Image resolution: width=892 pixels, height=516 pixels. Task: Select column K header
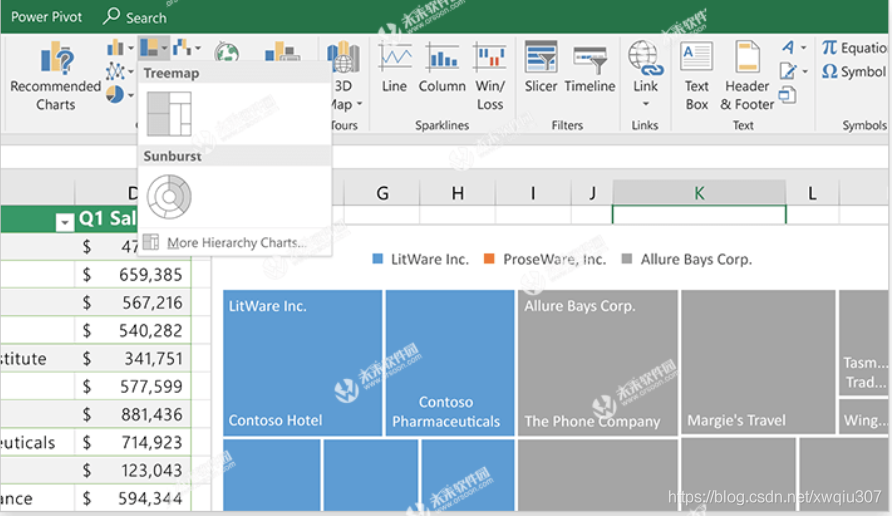699,193
